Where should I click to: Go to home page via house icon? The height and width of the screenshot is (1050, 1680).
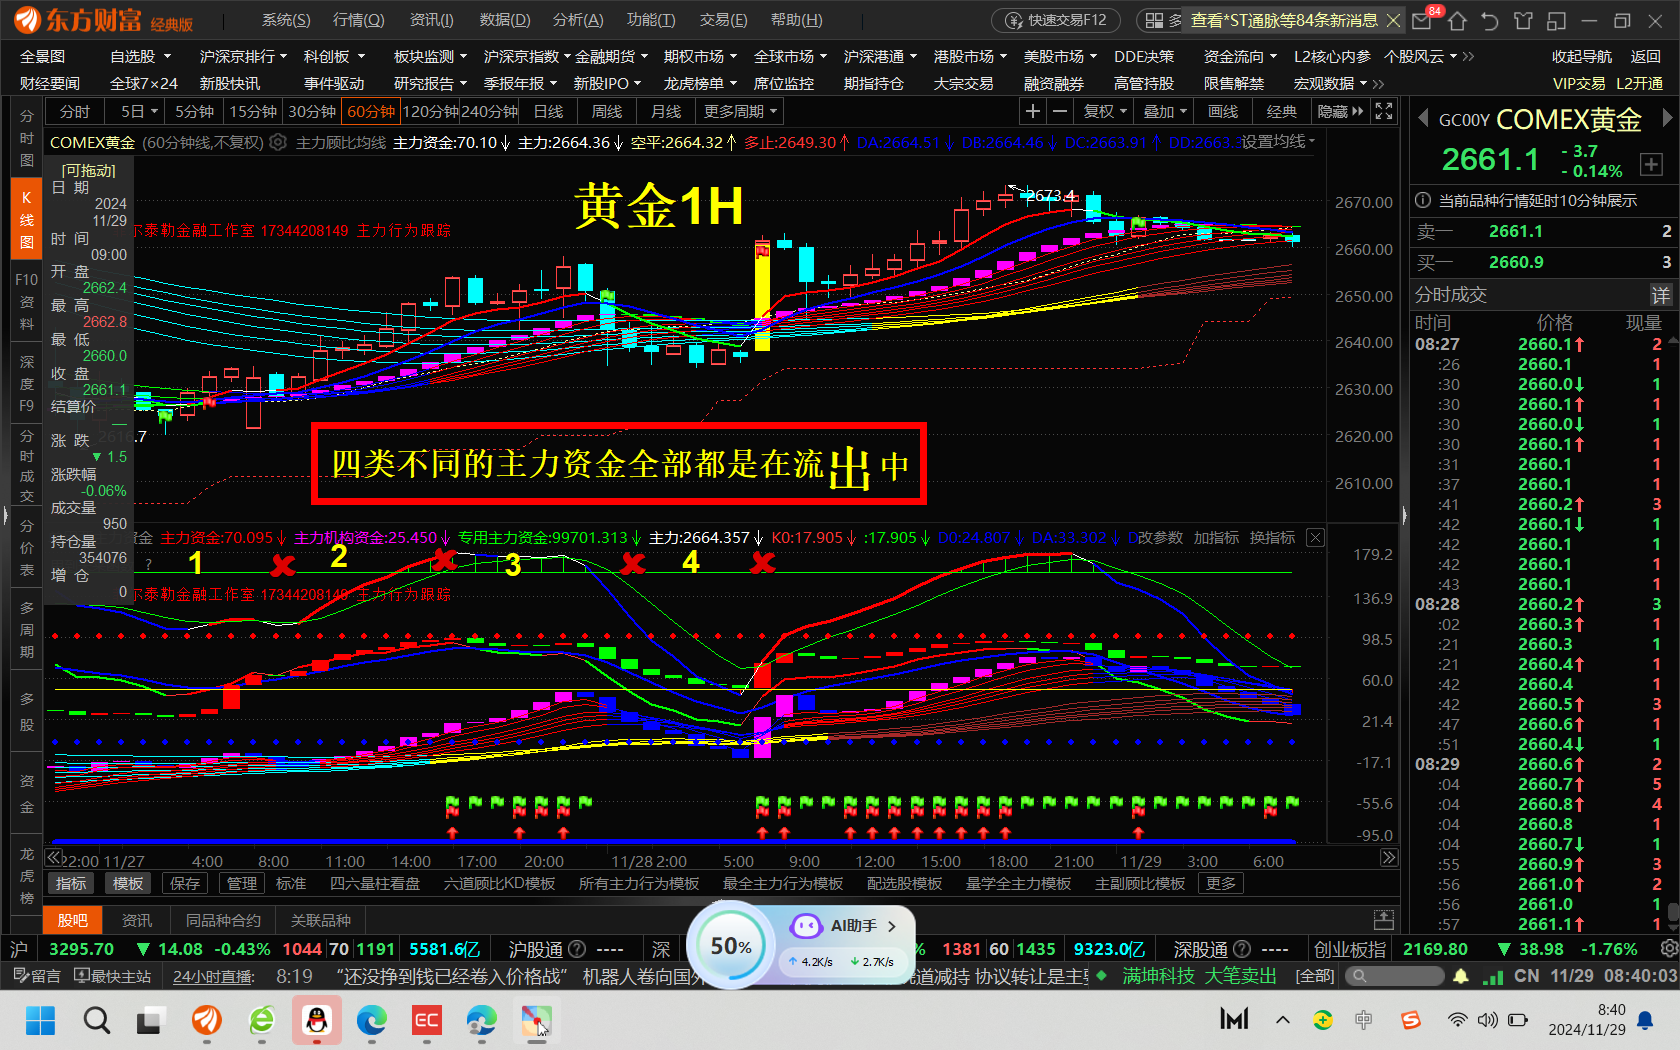pyautogui.click(x=1457, y=21)
